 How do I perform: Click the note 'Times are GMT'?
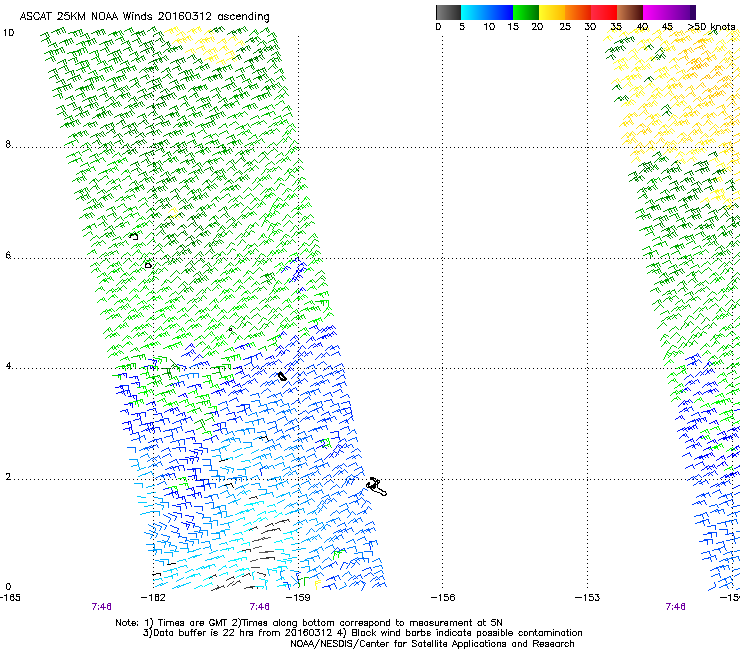[192, 623]
